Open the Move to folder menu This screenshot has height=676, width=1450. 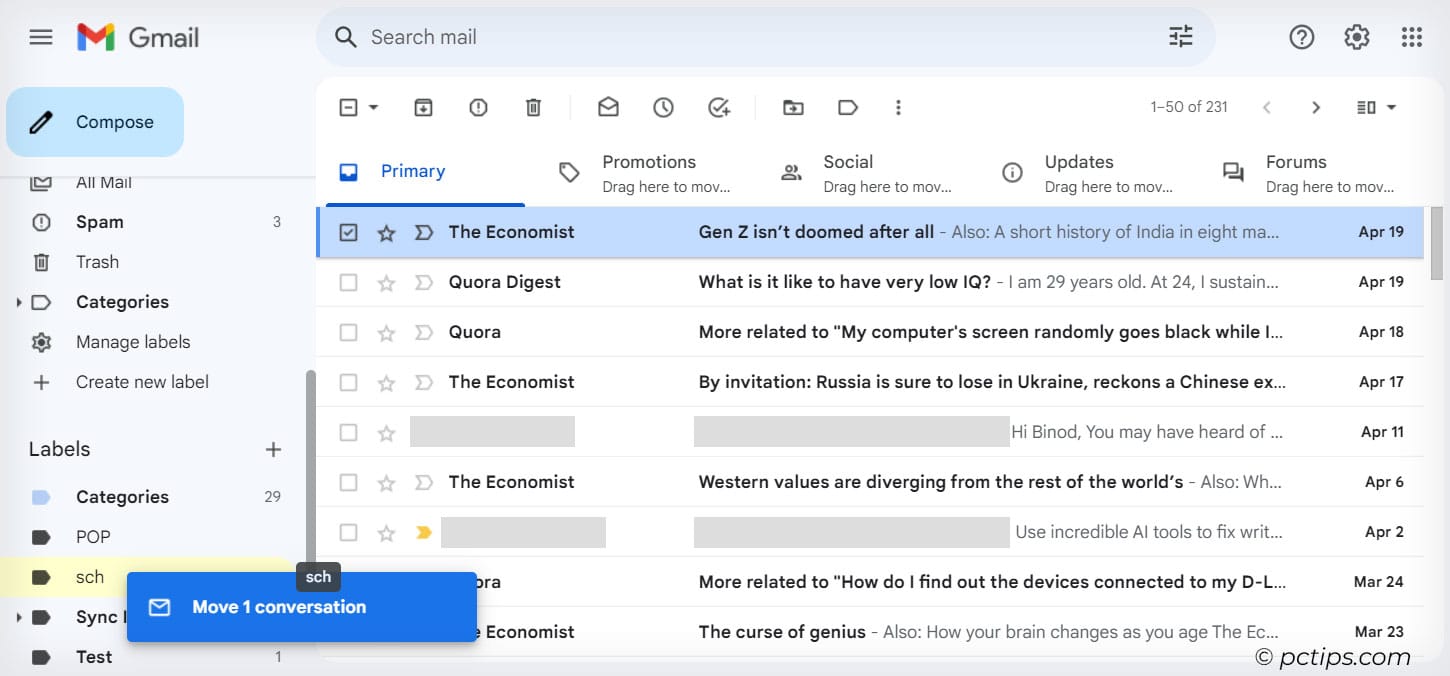(x=792, y=107)
